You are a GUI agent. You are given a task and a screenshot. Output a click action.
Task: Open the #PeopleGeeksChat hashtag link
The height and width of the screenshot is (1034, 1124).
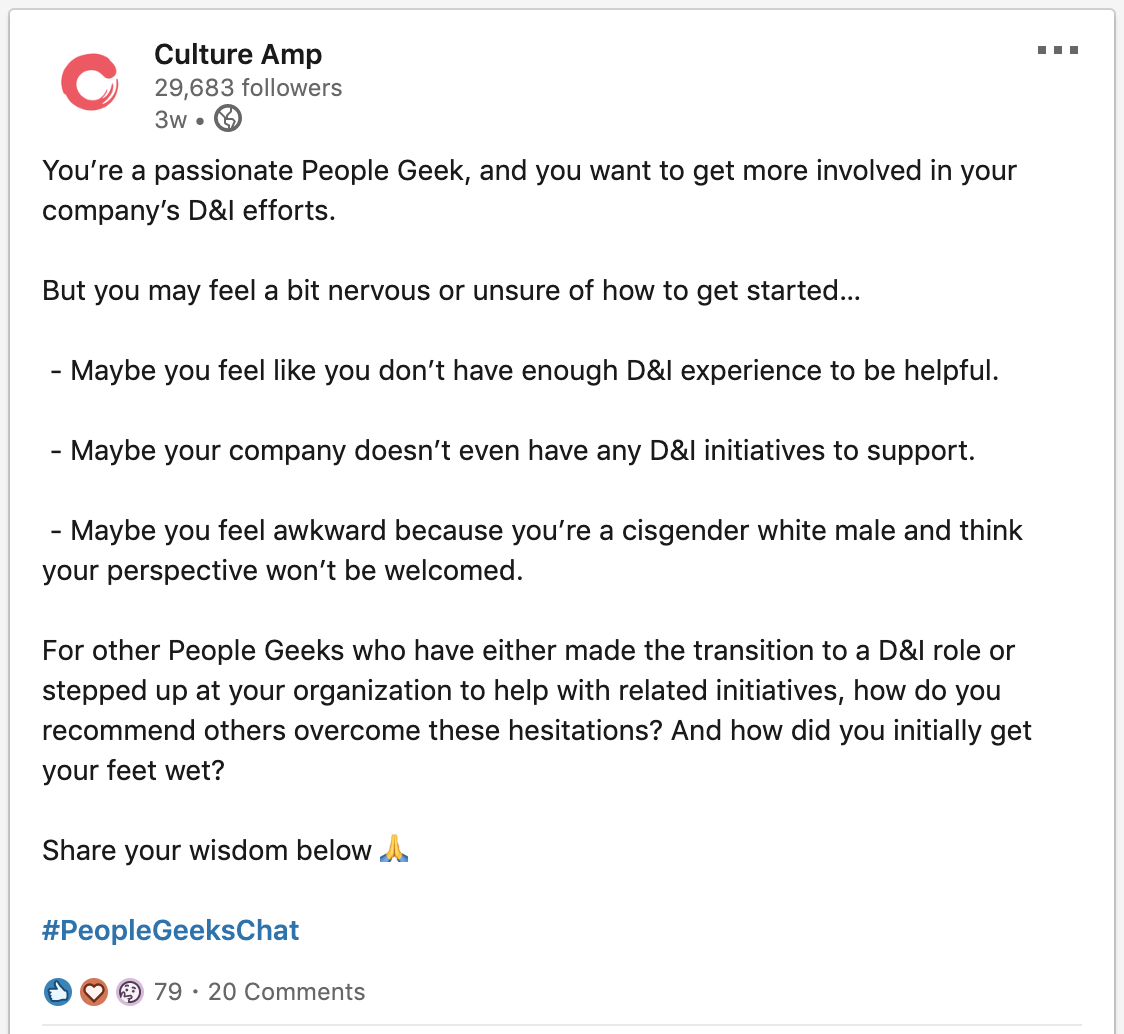171,931
